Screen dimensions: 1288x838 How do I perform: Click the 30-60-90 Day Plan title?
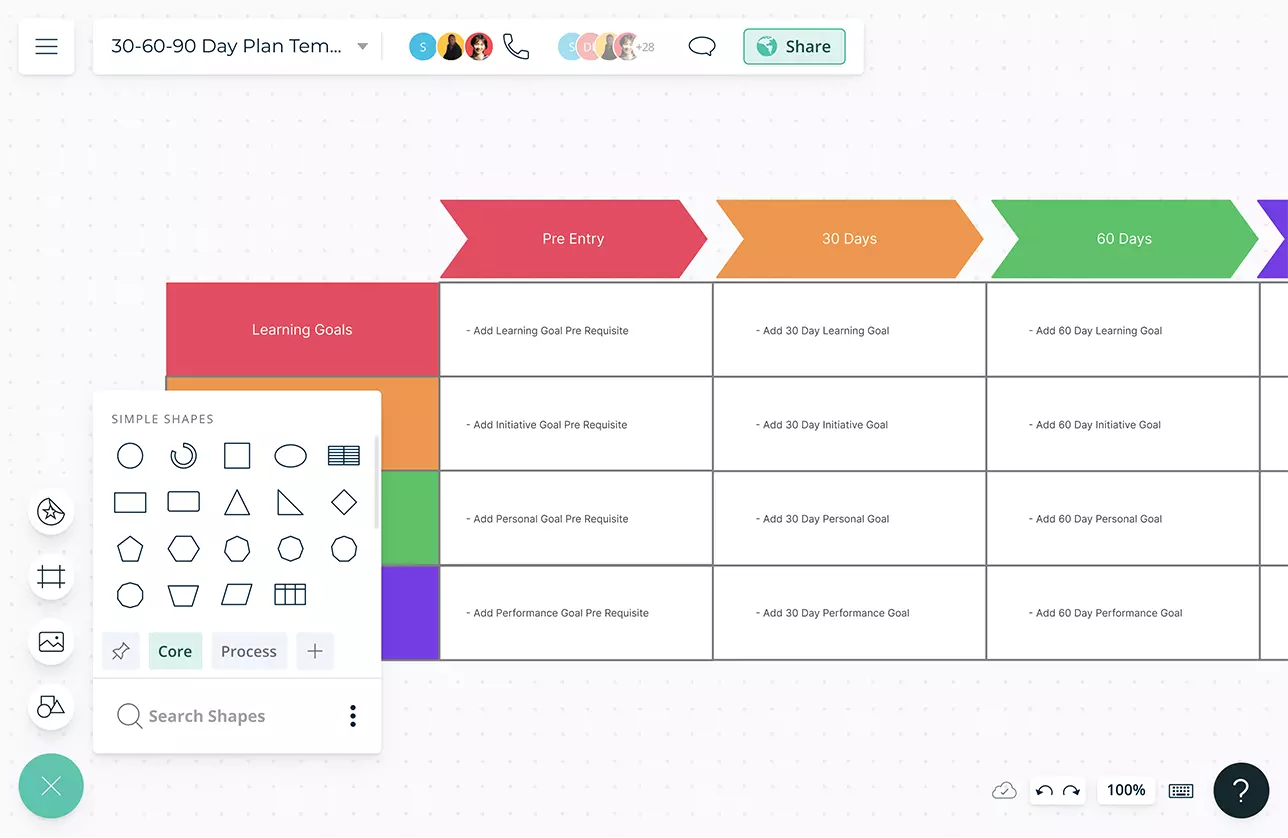point(226,47)
